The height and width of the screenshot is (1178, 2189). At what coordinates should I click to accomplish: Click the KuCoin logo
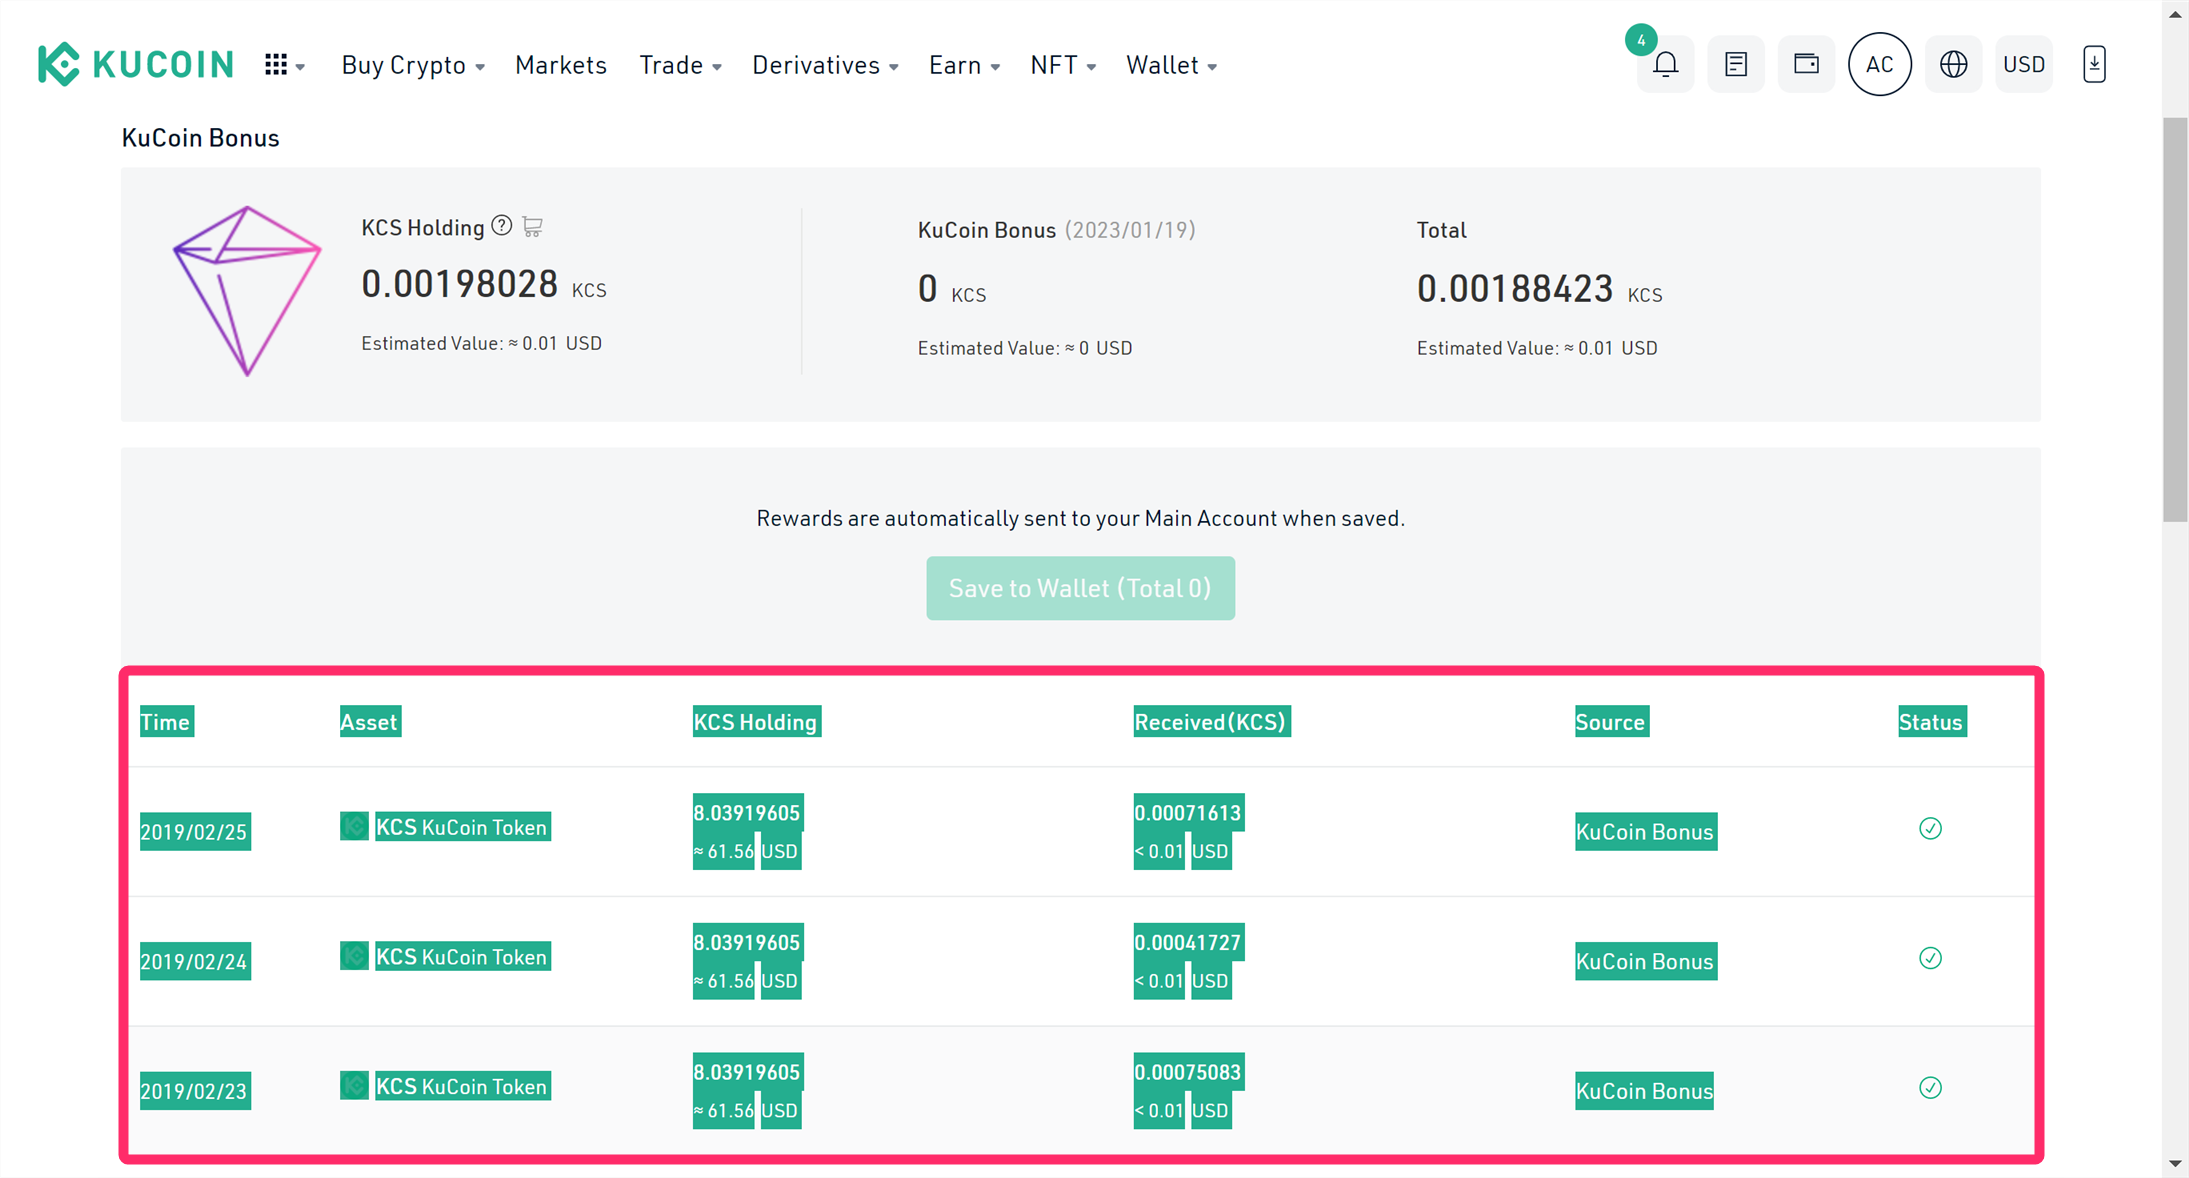[135, 65]
